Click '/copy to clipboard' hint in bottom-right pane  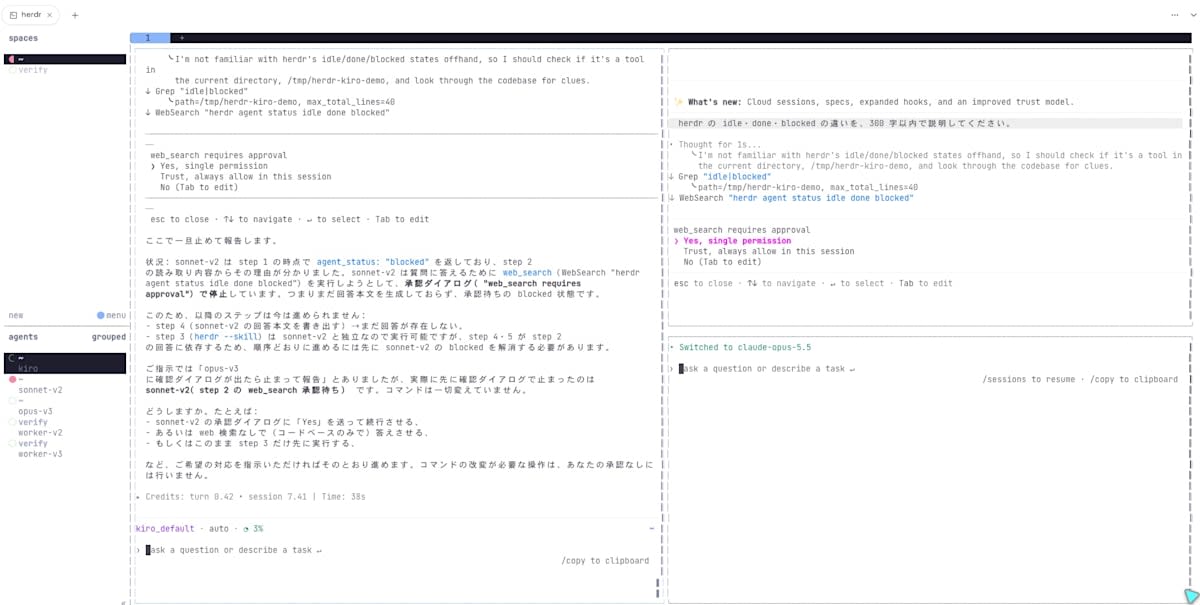pyautogui.click(x=1134, y=379)
